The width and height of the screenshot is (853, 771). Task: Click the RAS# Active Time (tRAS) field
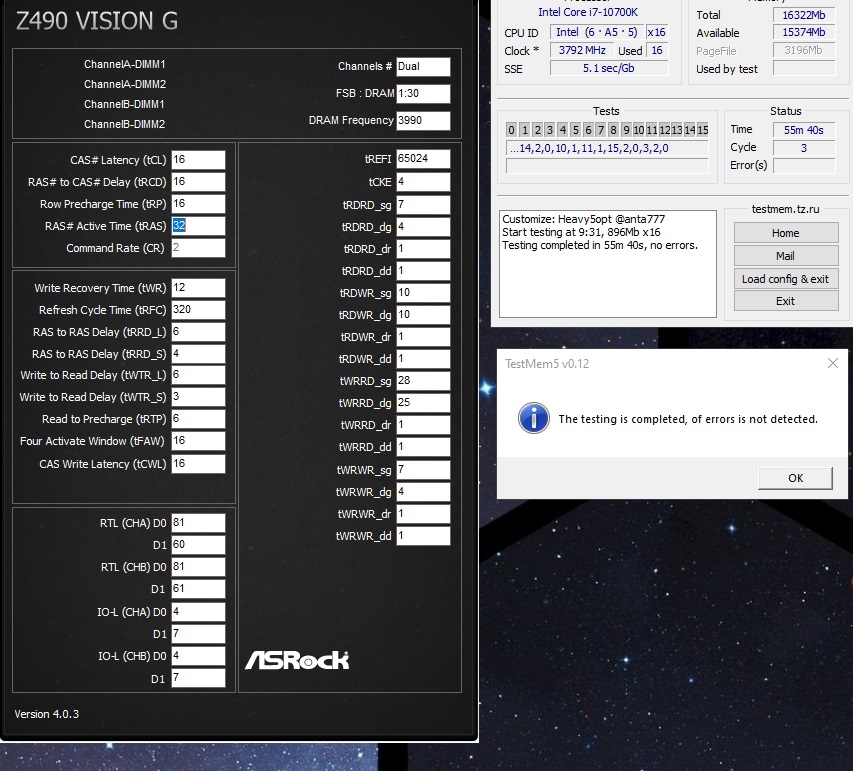coord(198,226)
